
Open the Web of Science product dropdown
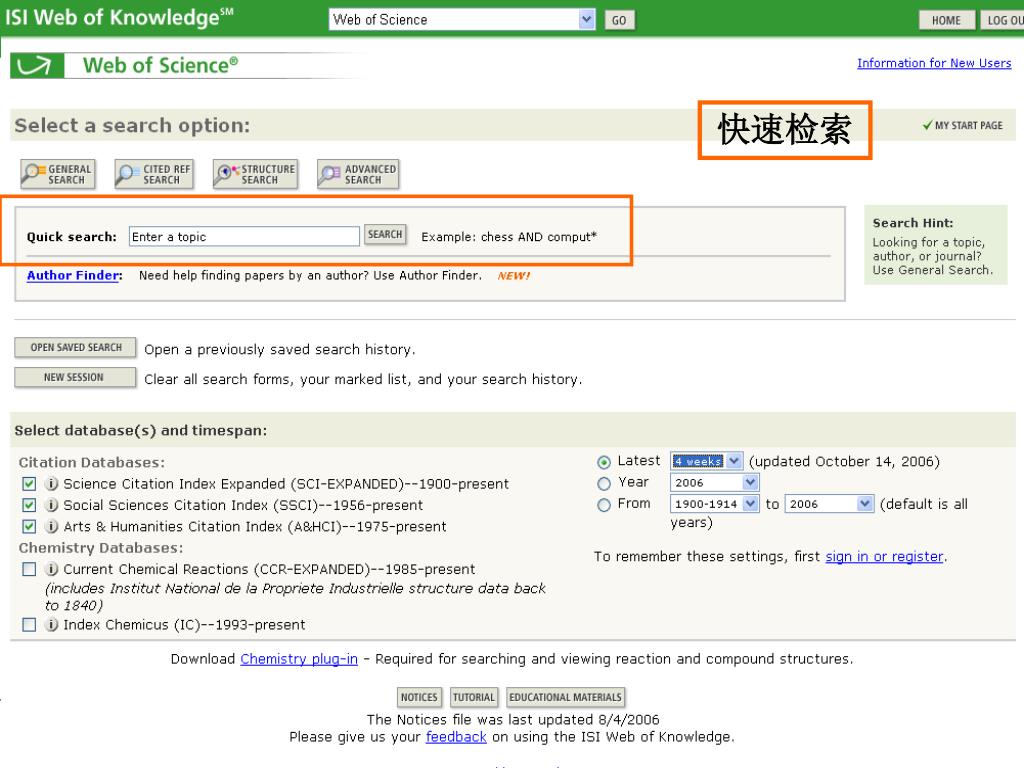[x=462, y=20]
